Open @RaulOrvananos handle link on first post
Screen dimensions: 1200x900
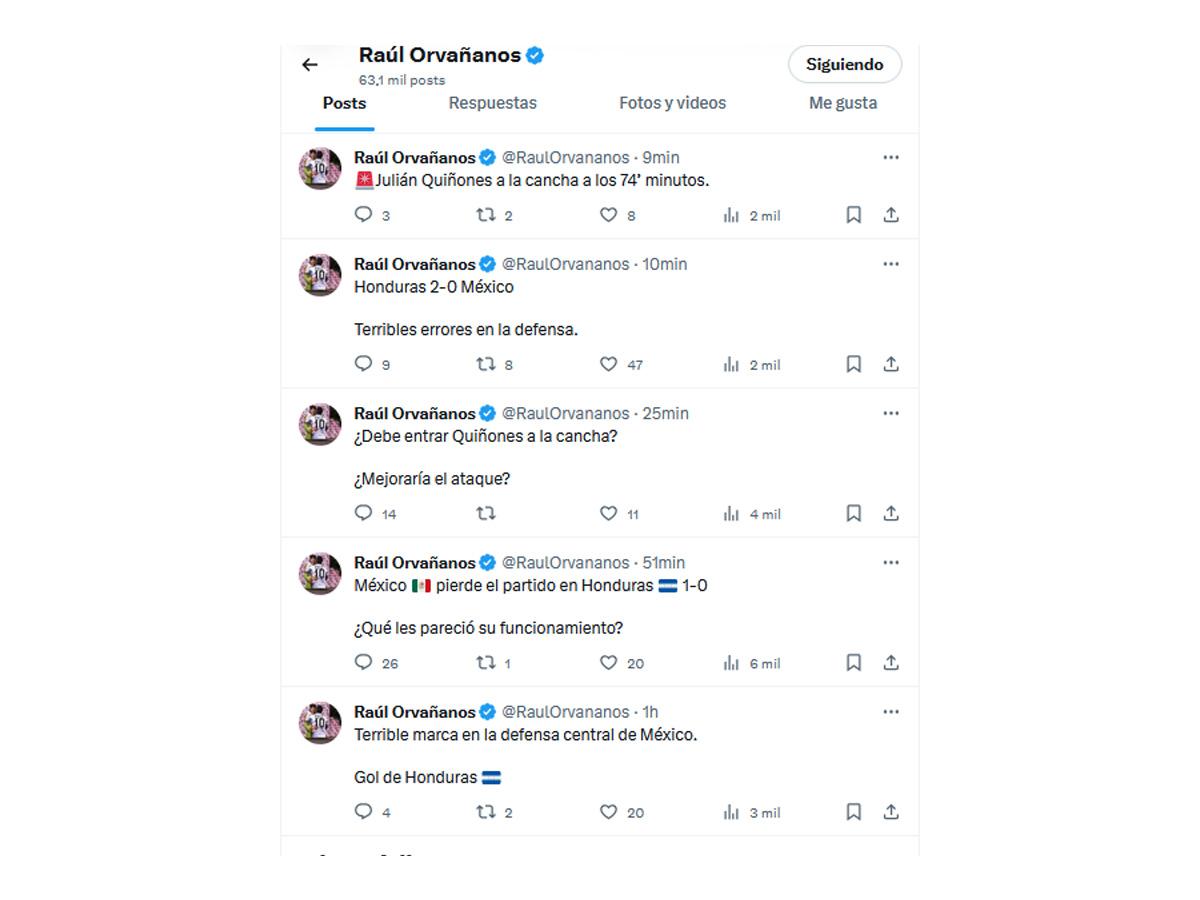pyautogui.click(x=565, y=157)
